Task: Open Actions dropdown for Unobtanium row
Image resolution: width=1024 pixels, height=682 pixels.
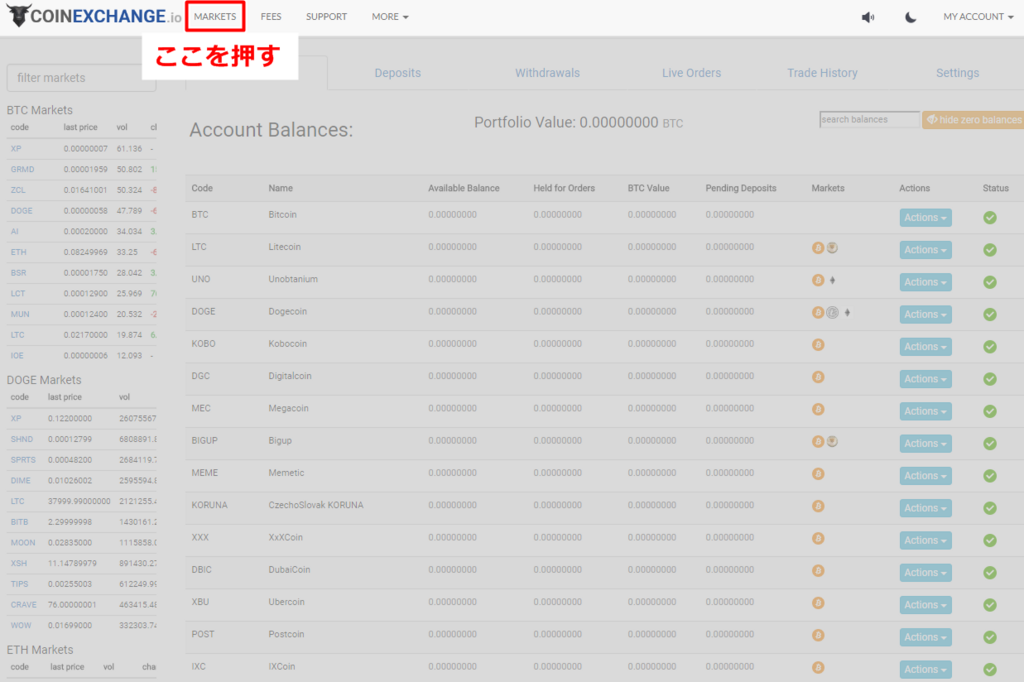Action: pyautogui.click(x=925, y=282)
